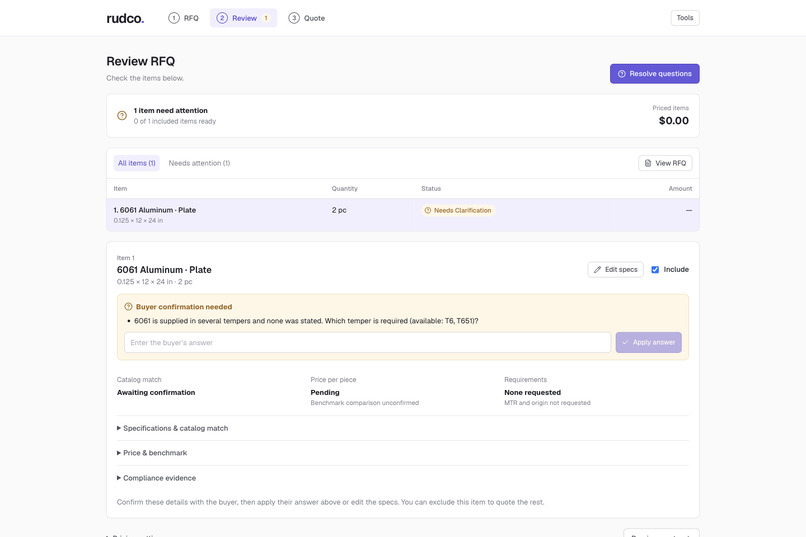
Task: Click the Edit specs button
Action: [x=615, y=270]
